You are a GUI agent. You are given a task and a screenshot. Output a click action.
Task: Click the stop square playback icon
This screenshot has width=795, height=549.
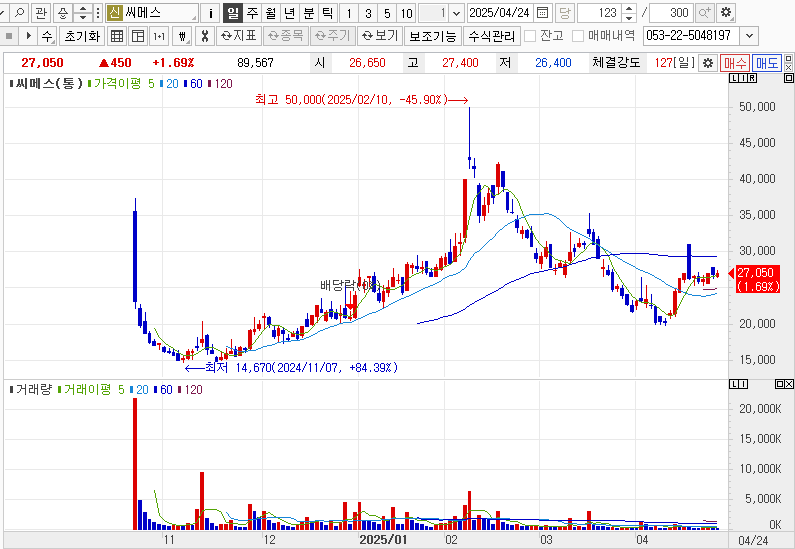9,36
